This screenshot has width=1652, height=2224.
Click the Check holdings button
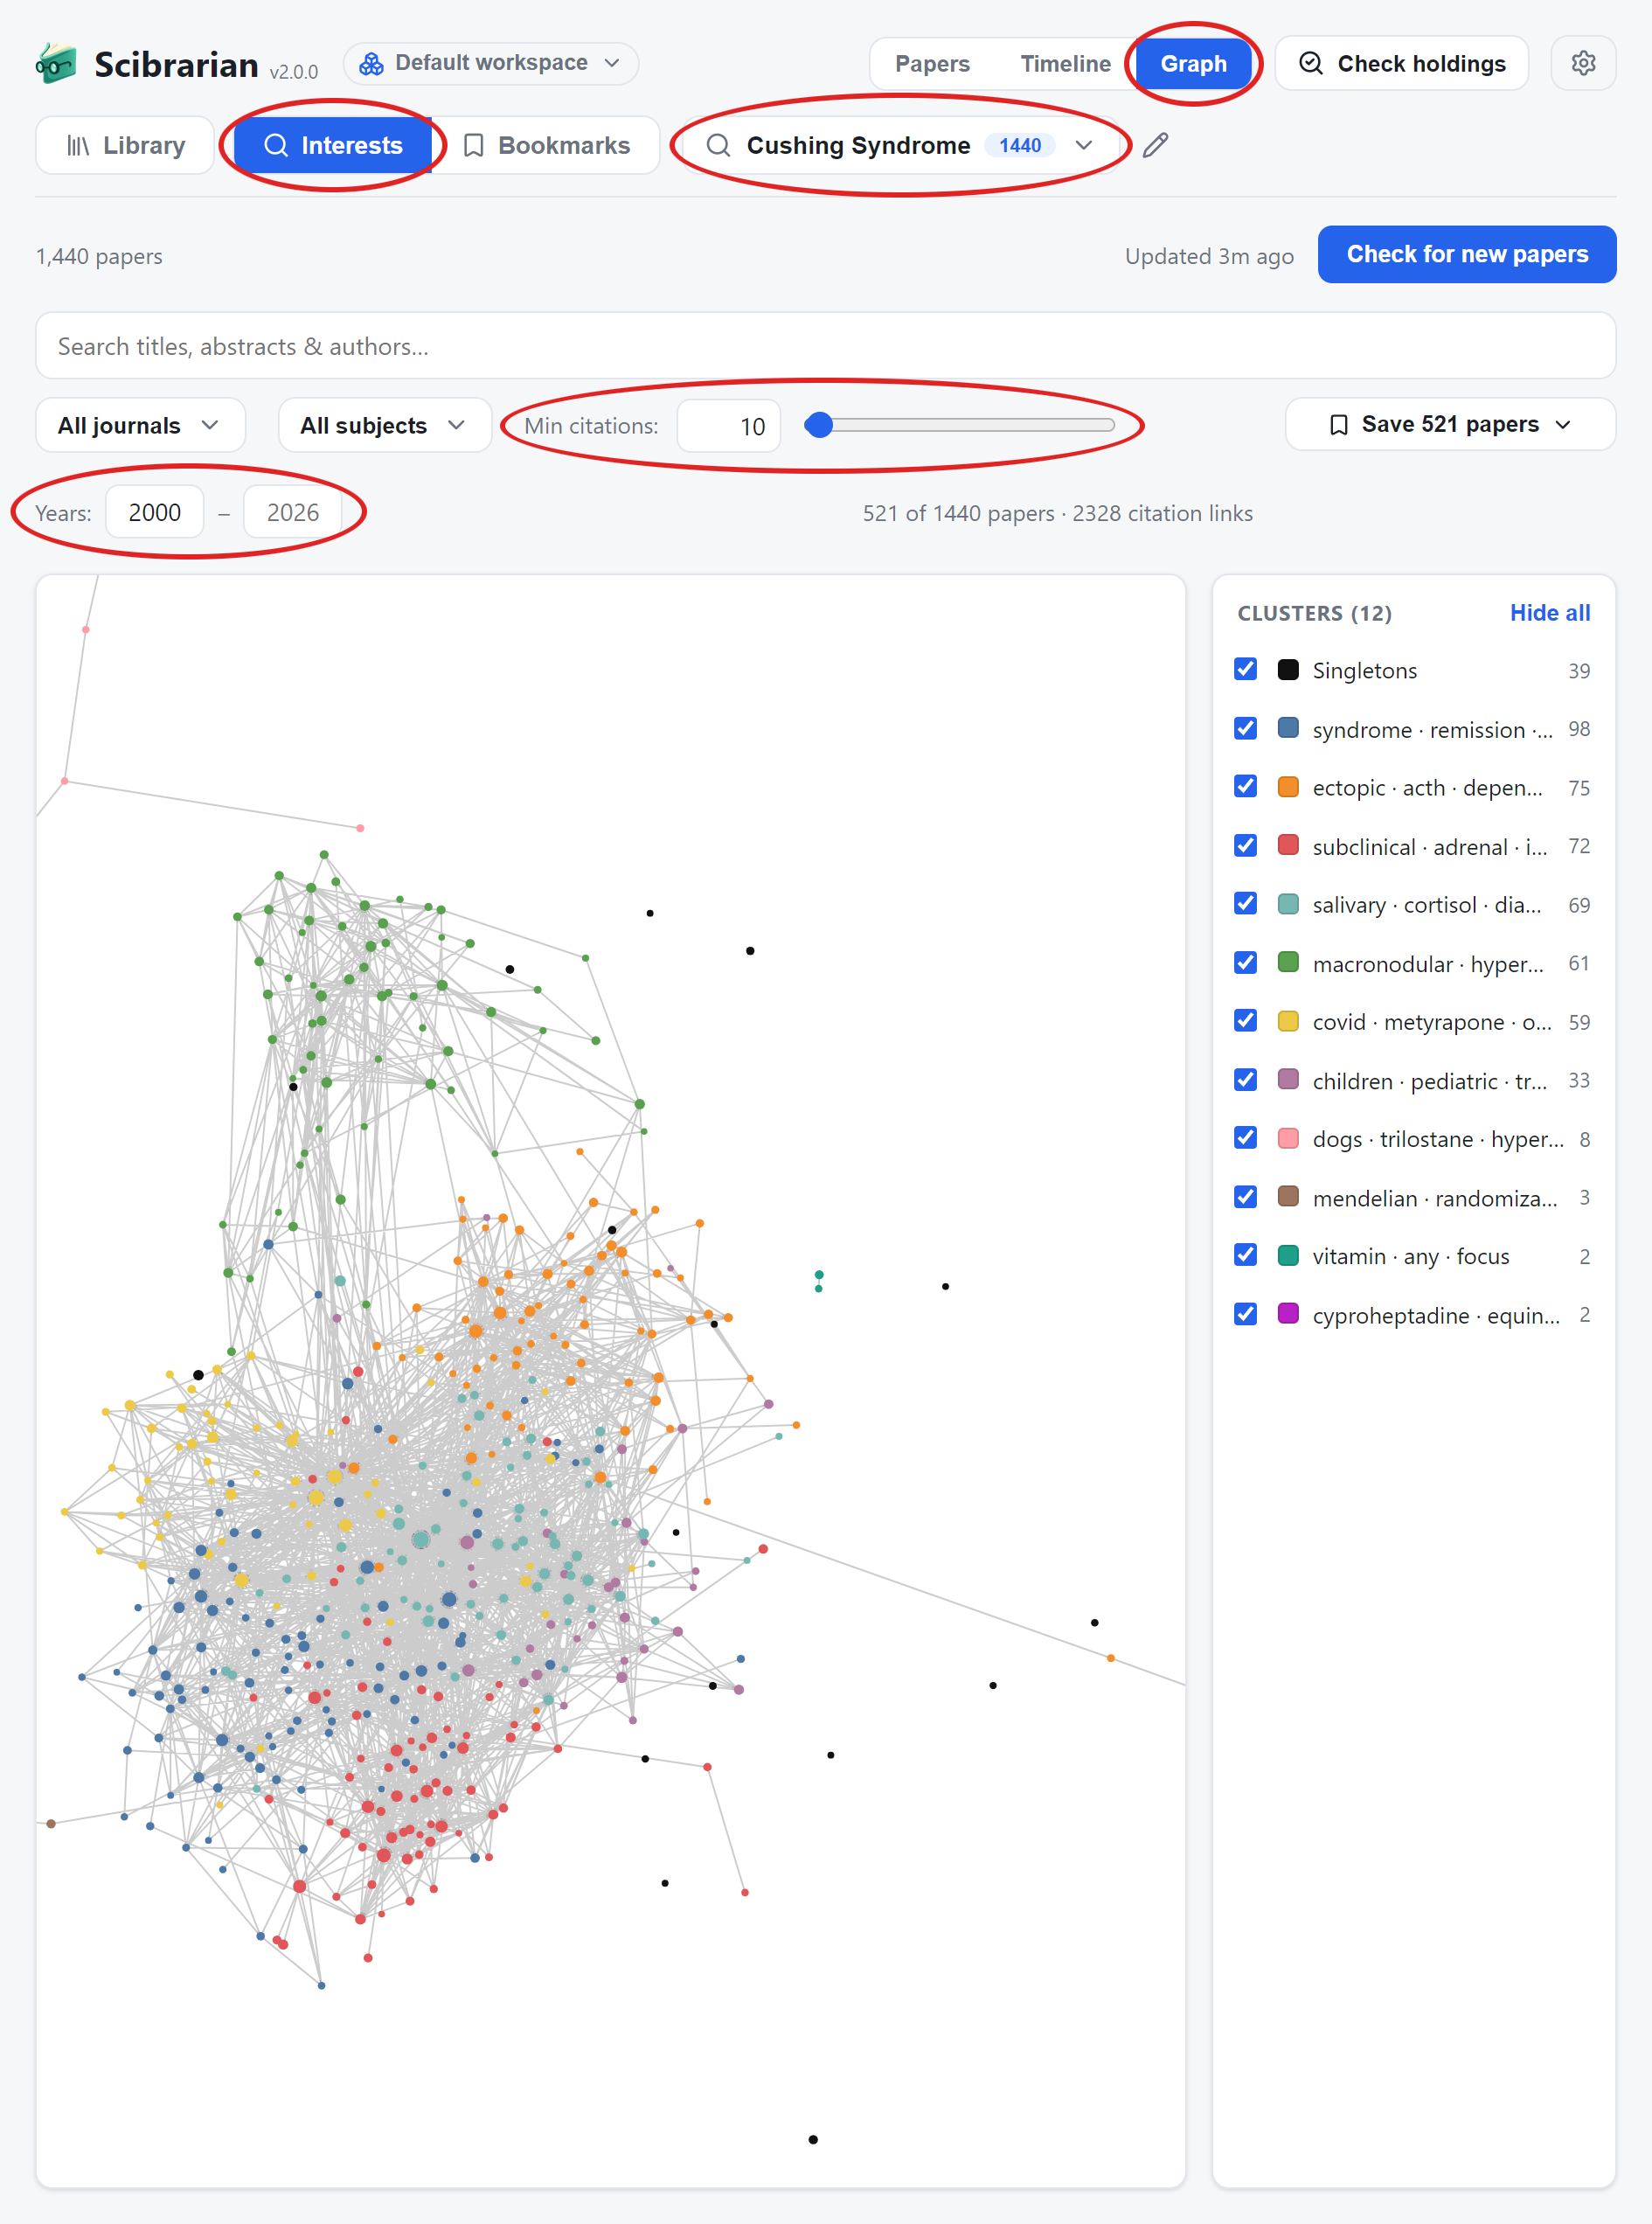point(1401,64)
